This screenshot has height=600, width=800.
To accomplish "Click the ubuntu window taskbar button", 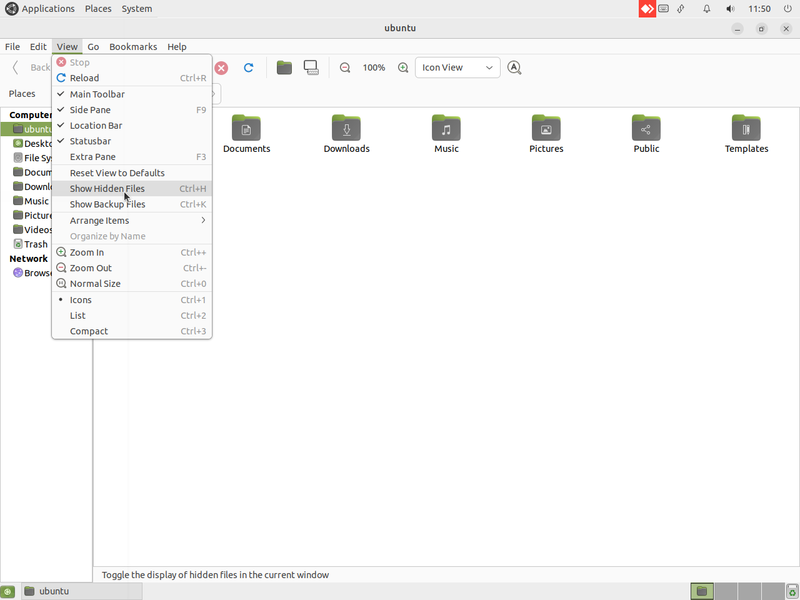I will [x=82, y=591].
